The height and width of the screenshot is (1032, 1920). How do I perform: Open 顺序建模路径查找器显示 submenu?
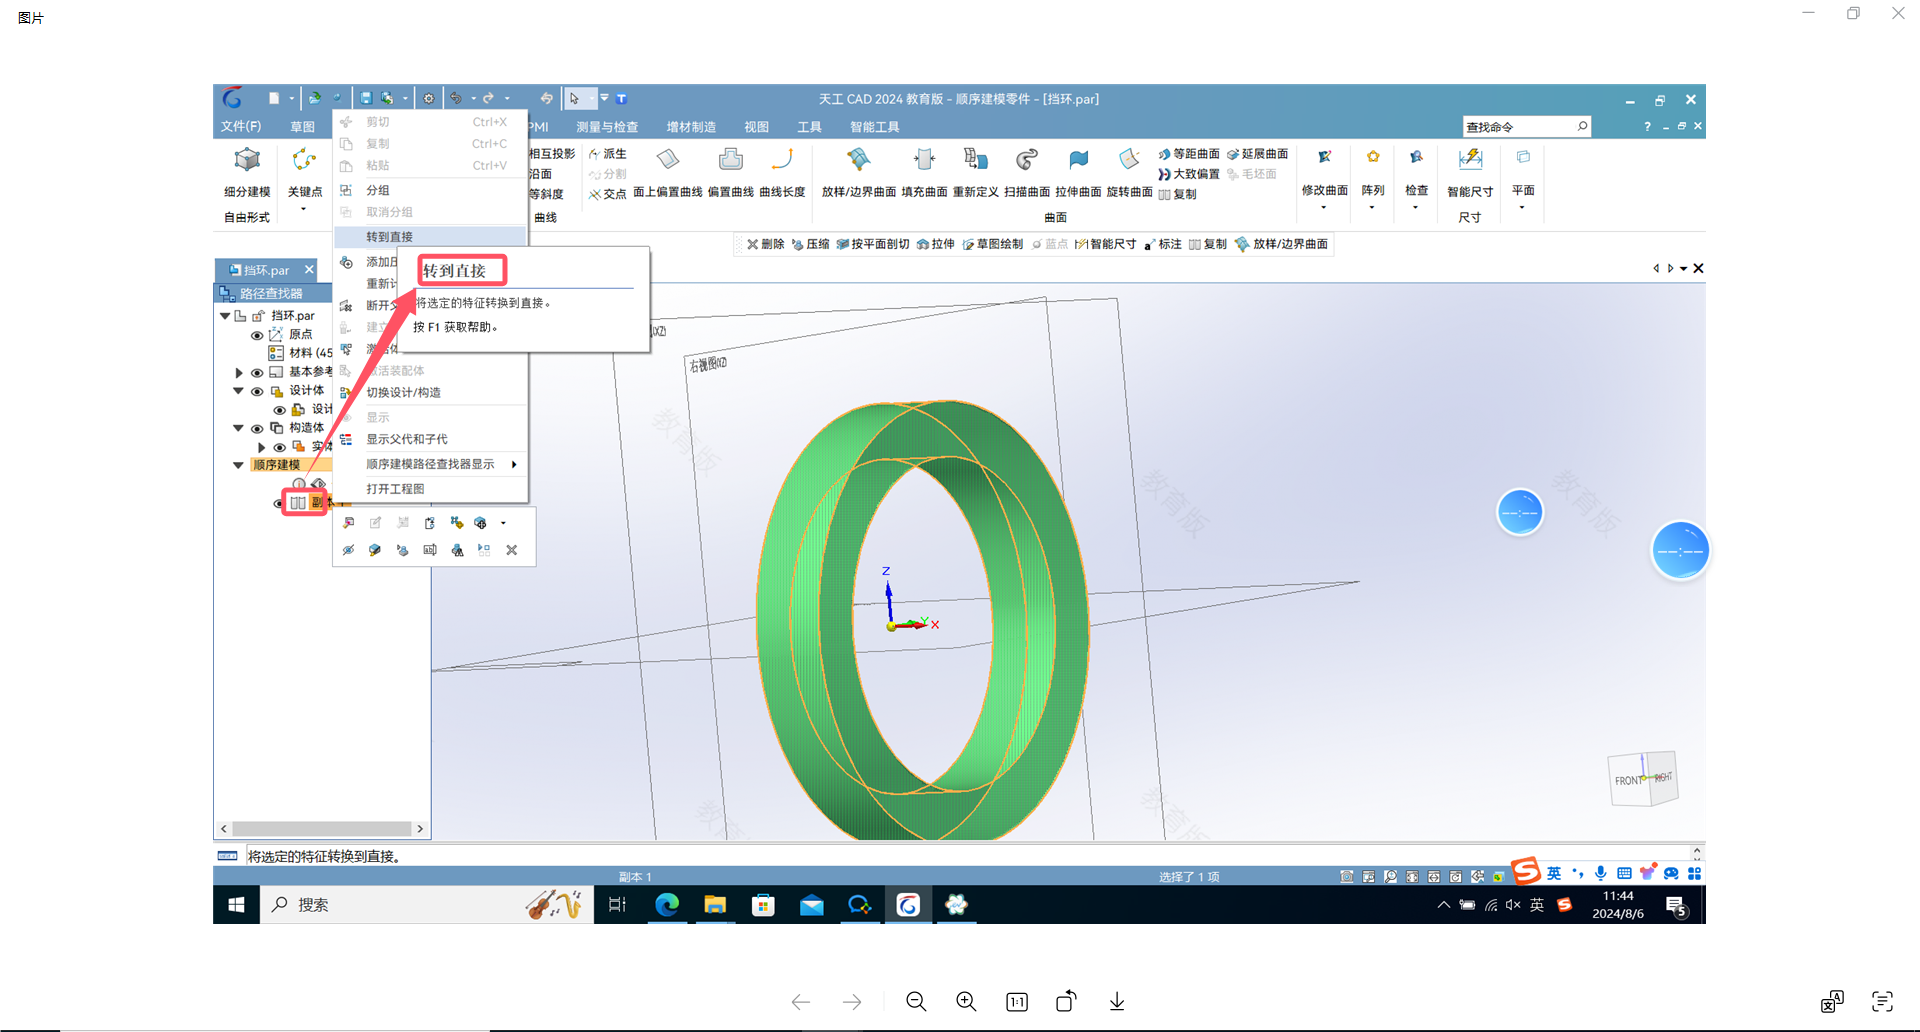430,464
